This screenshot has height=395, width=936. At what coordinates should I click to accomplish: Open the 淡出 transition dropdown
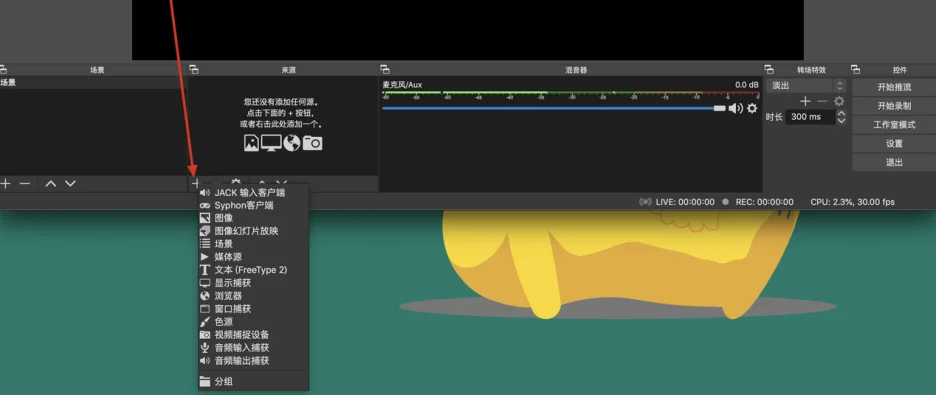[806, 86]
